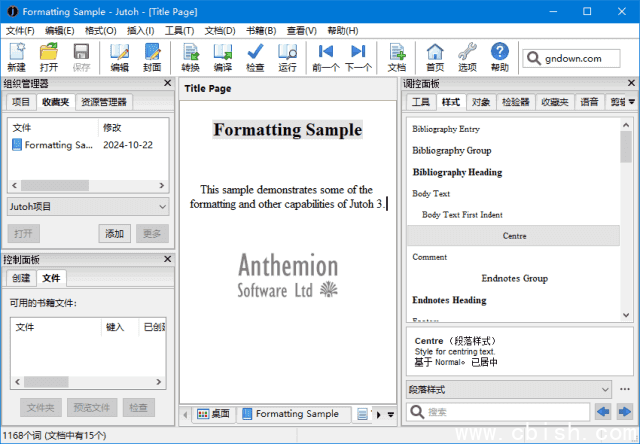640x444 pixels.
Task: Open a project with the 打开 icon
Action: 49,57
